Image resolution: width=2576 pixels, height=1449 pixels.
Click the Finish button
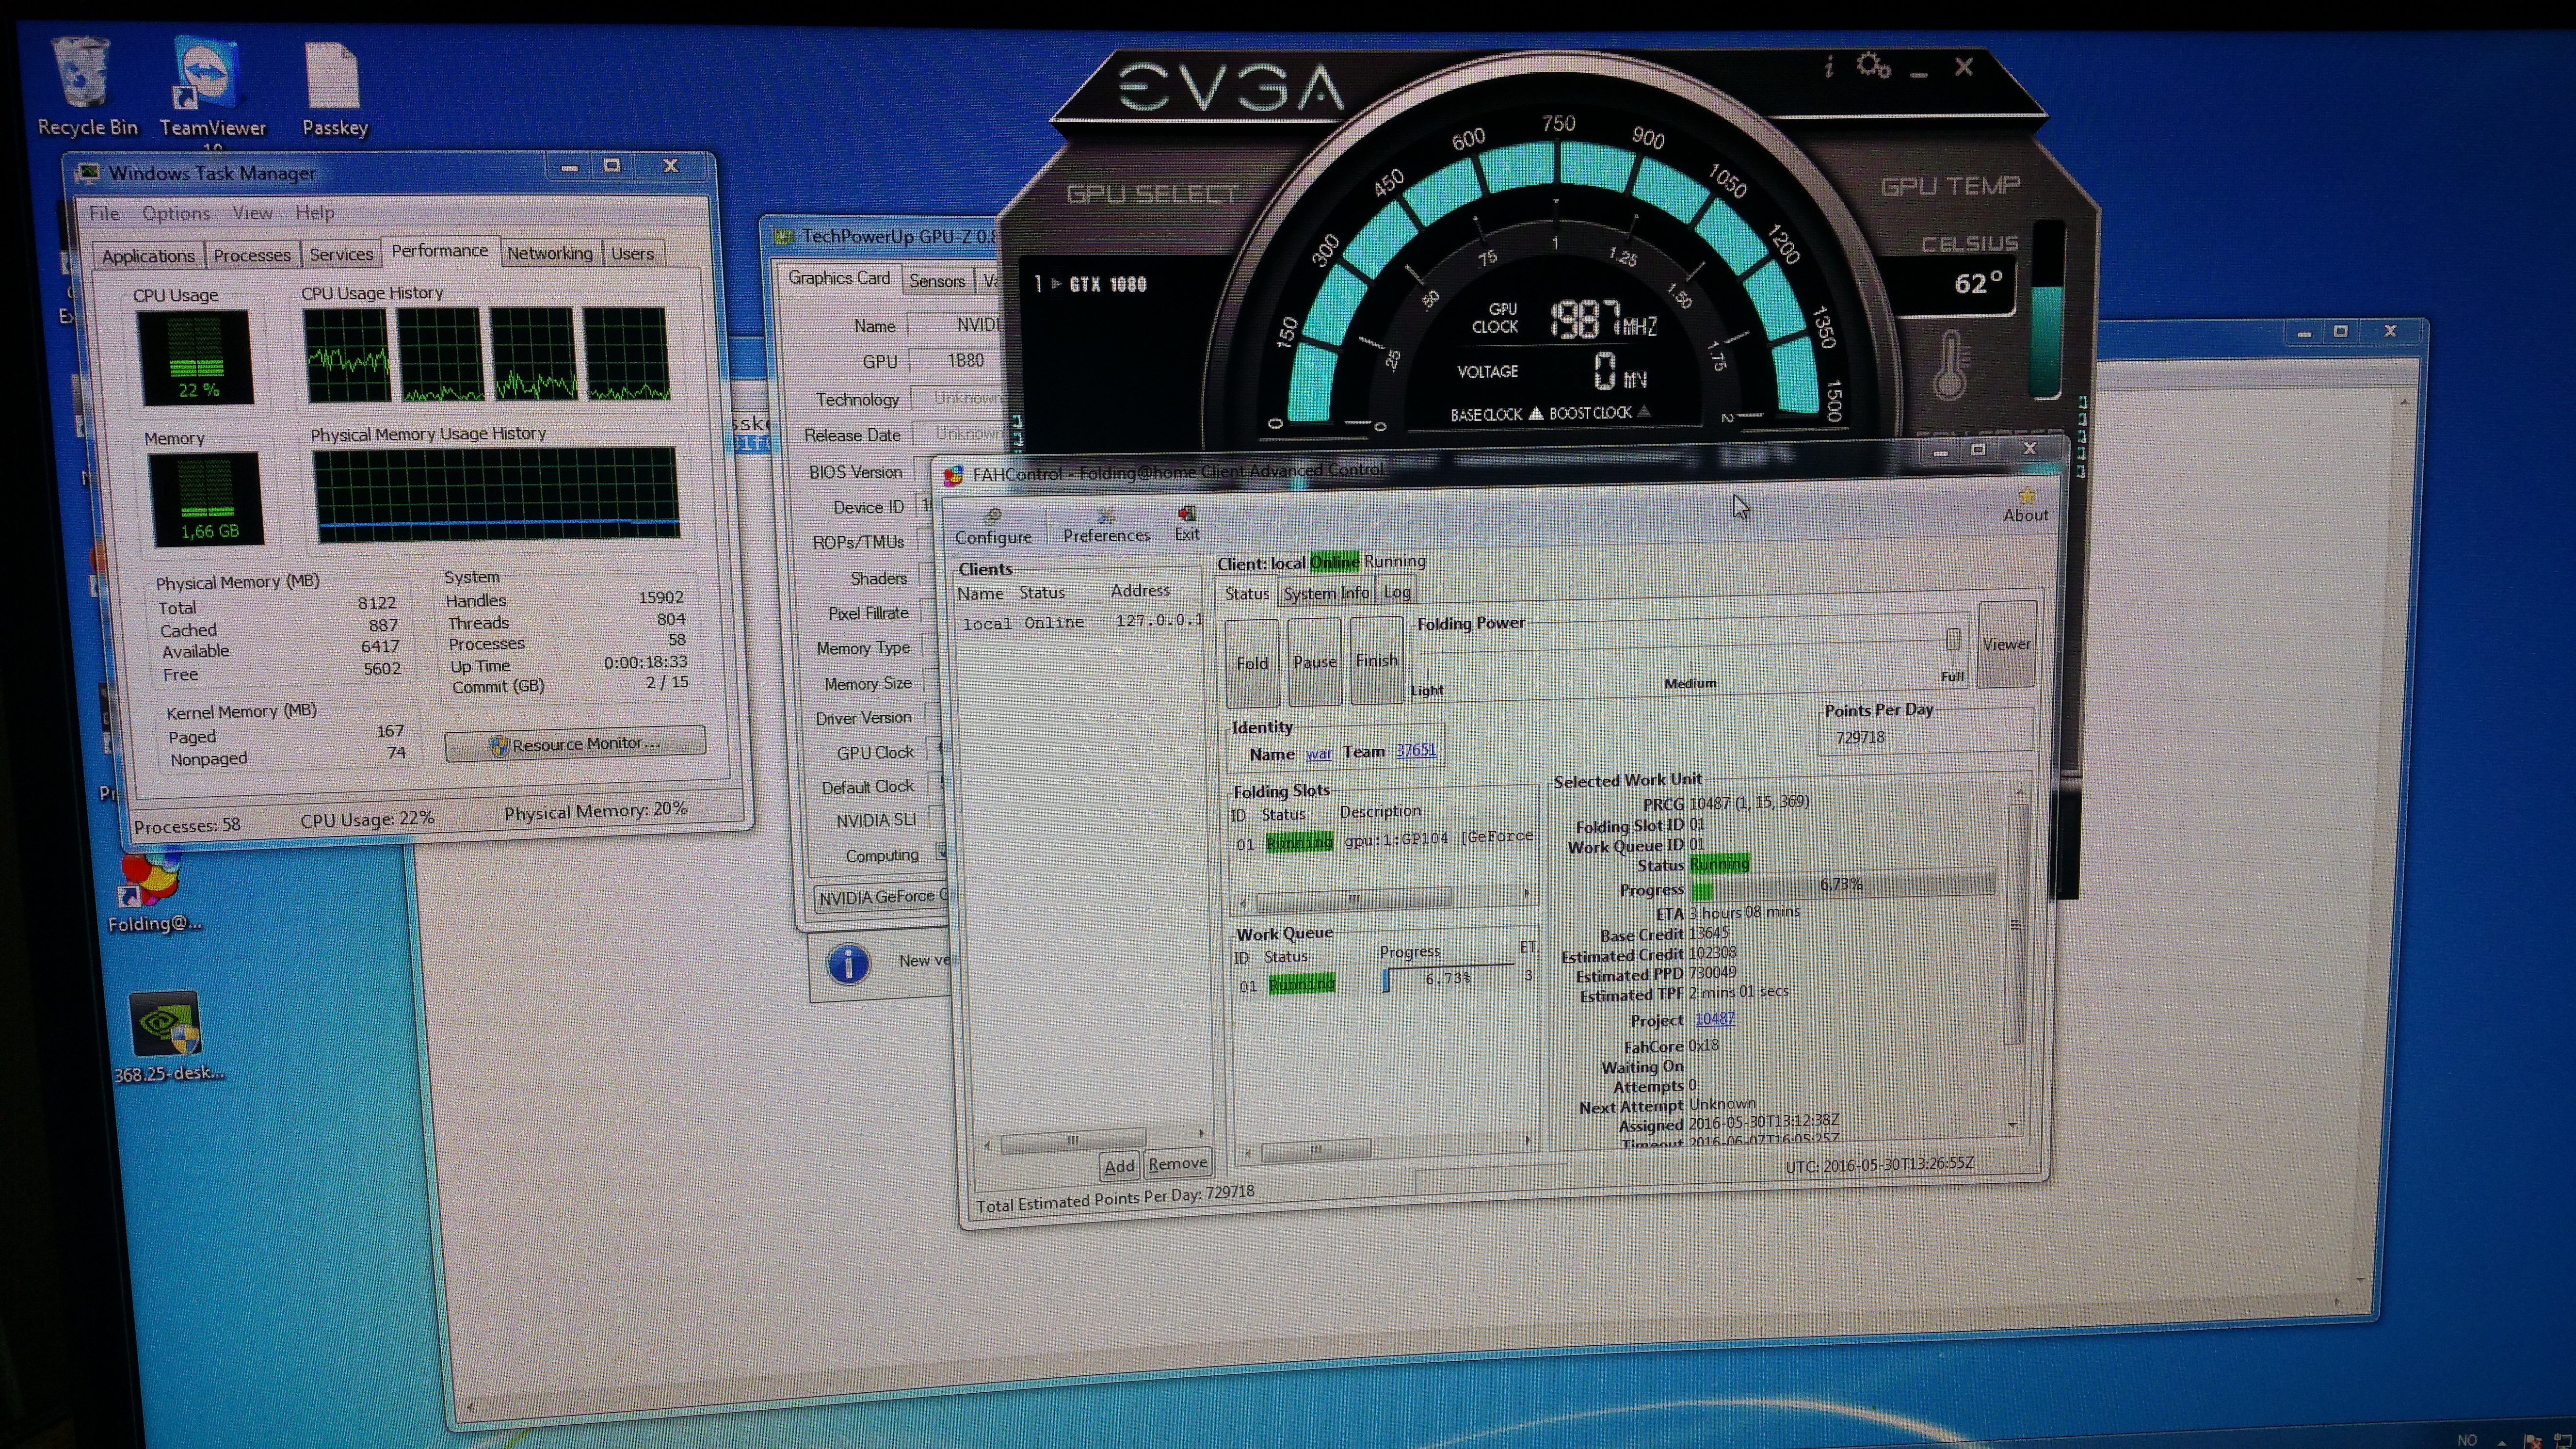click(1377, 660)
